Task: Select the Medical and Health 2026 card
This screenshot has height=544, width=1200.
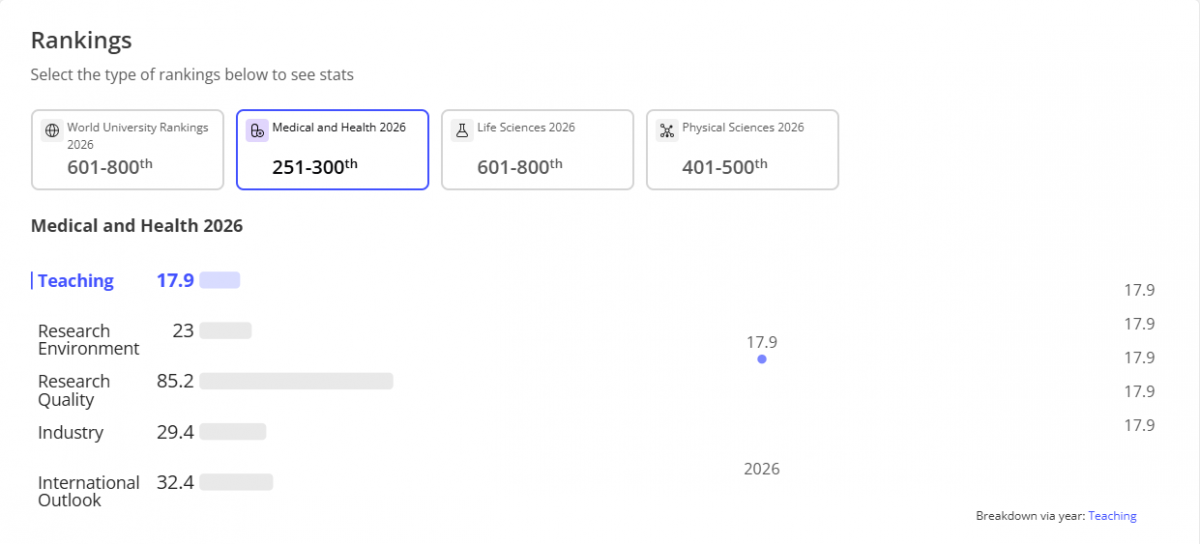Action: point(332,149)
